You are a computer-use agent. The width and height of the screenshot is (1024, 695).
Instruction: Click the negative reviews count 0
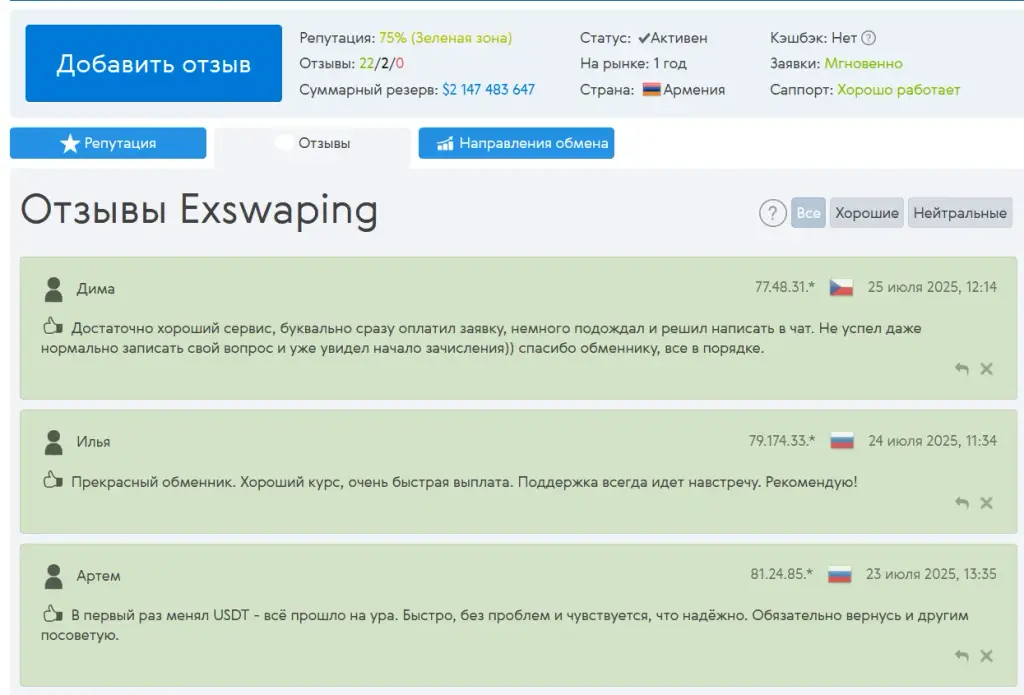(x=400, y=63)
